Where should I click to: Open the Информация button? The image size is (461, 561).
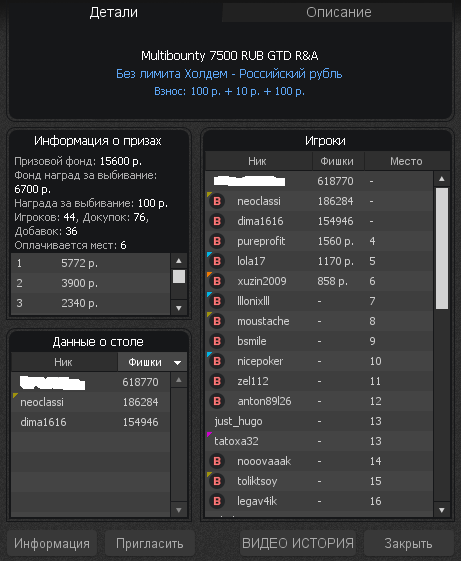(52, 543)
